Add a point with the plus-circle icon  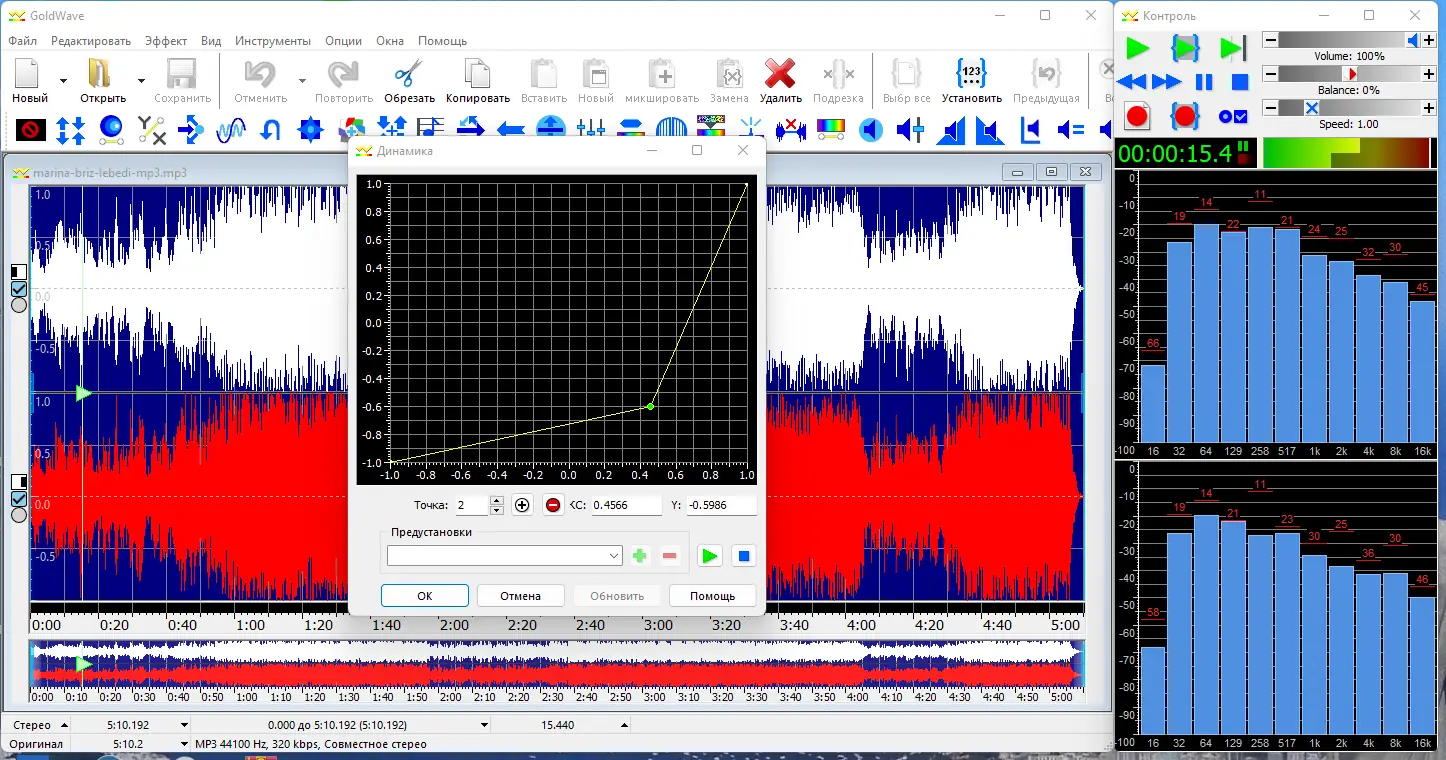(x=522, y=505)
